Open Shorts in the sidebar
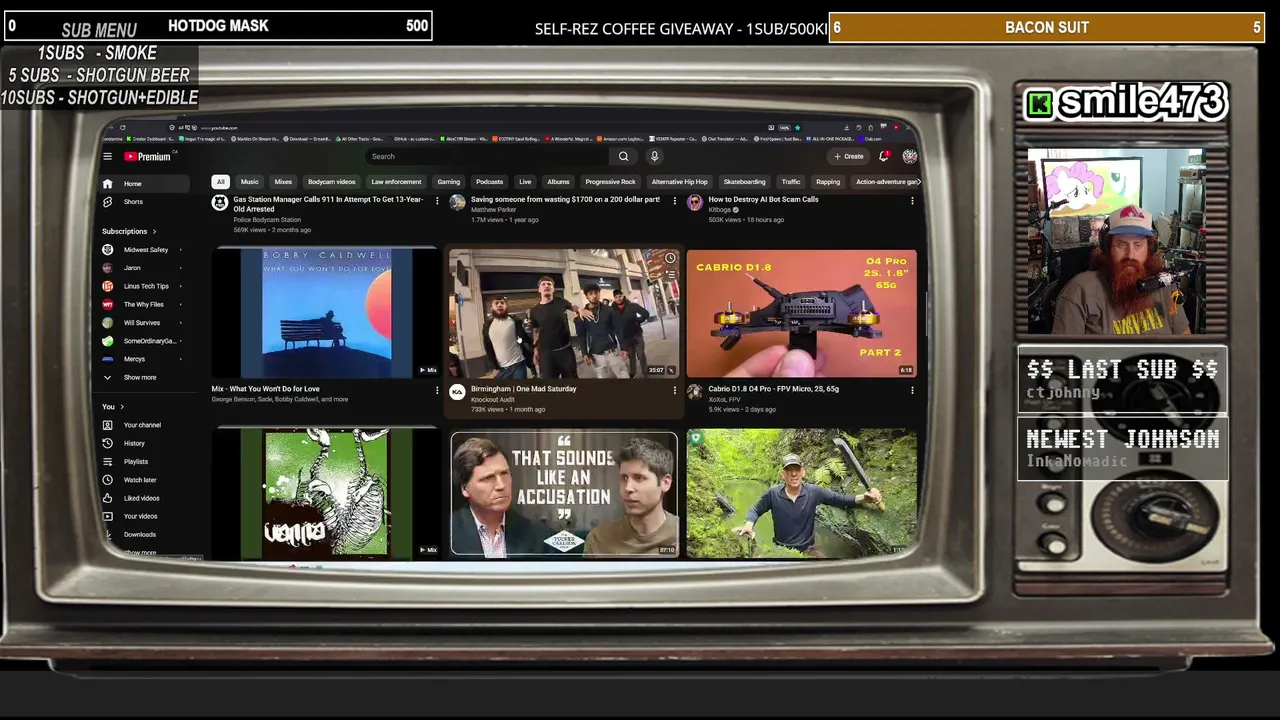This screenshot has width=1280, height=720. 145,202
